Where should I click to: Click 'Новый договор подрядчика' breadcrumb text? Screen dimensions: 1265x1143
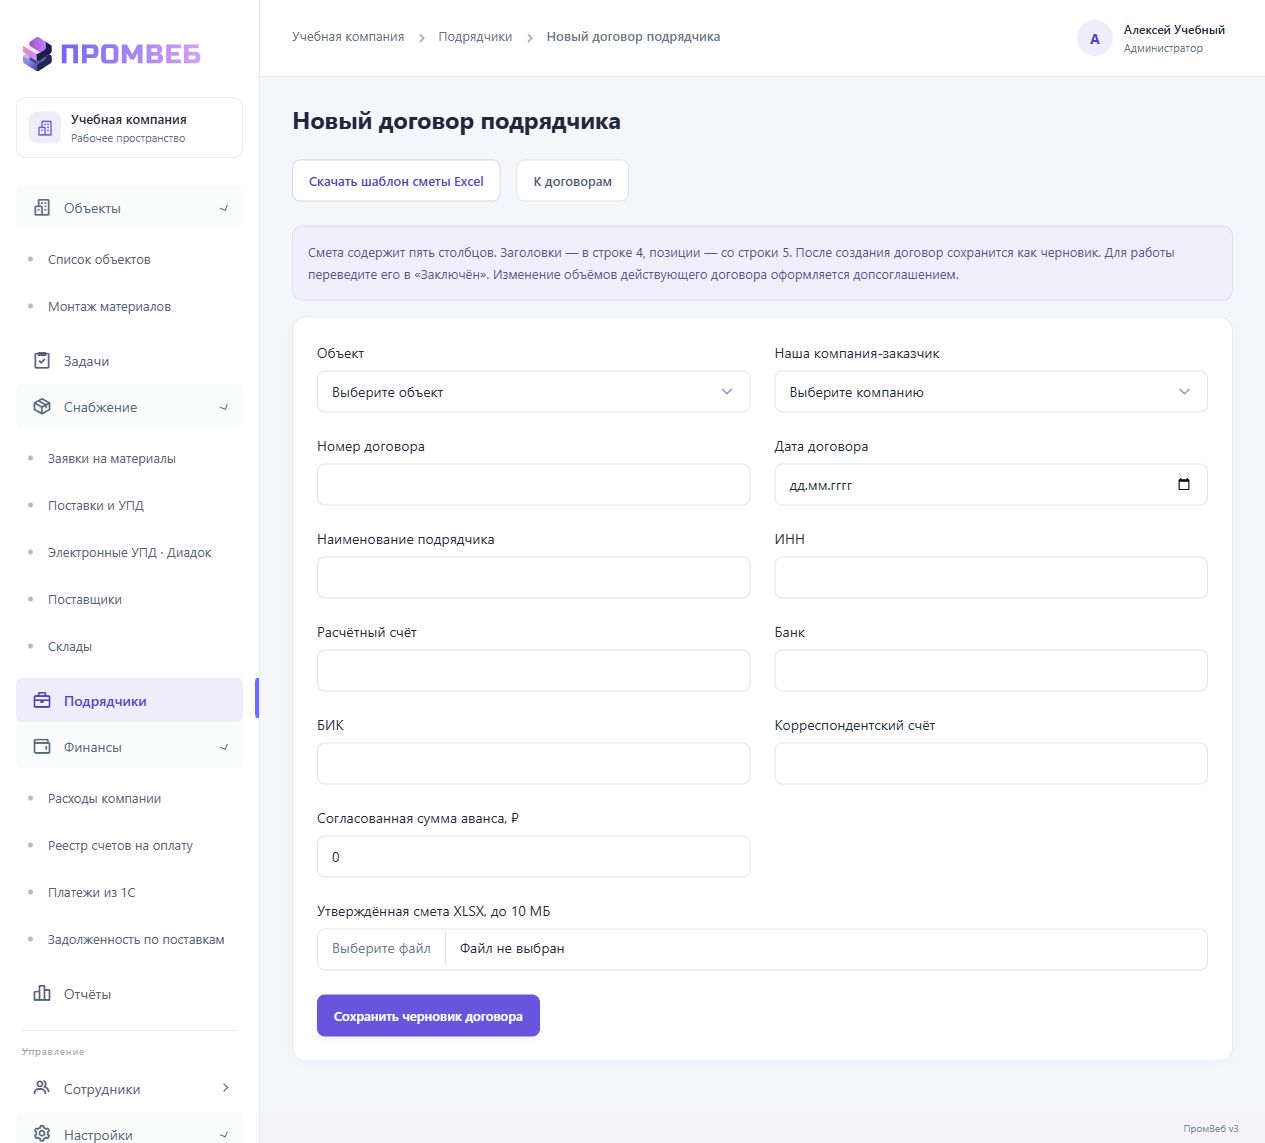633,37
